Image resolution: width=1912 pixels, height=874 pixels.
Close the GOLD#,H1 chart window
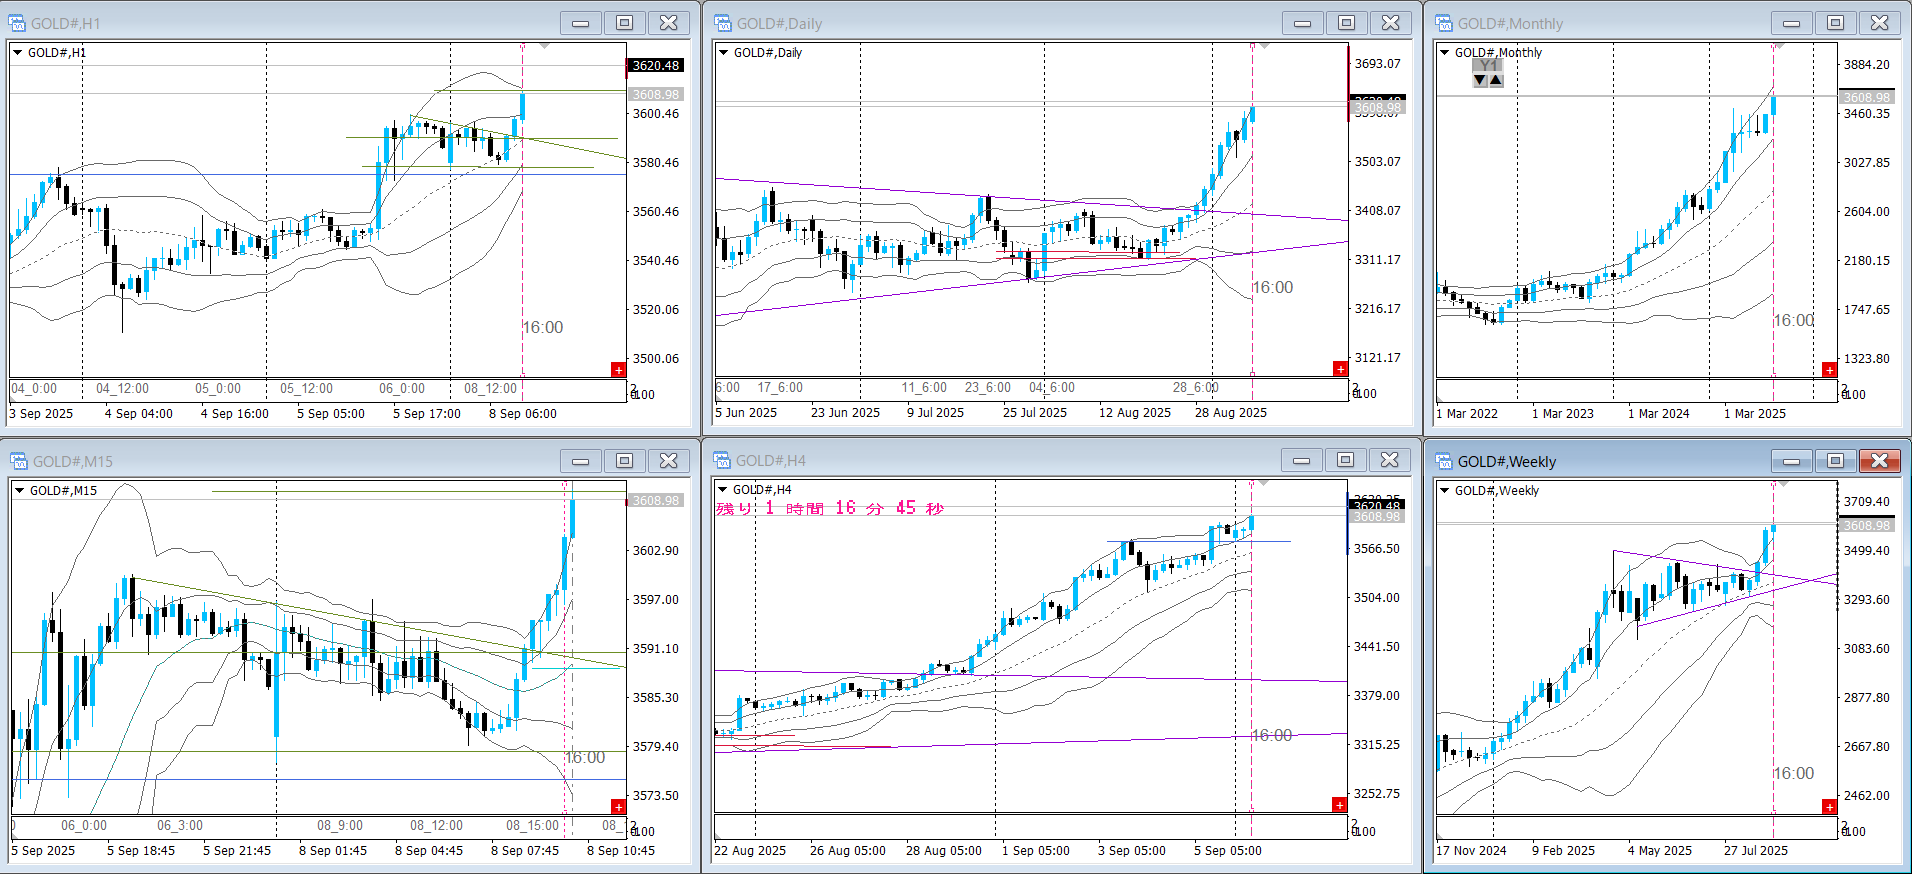pos(669,22)
